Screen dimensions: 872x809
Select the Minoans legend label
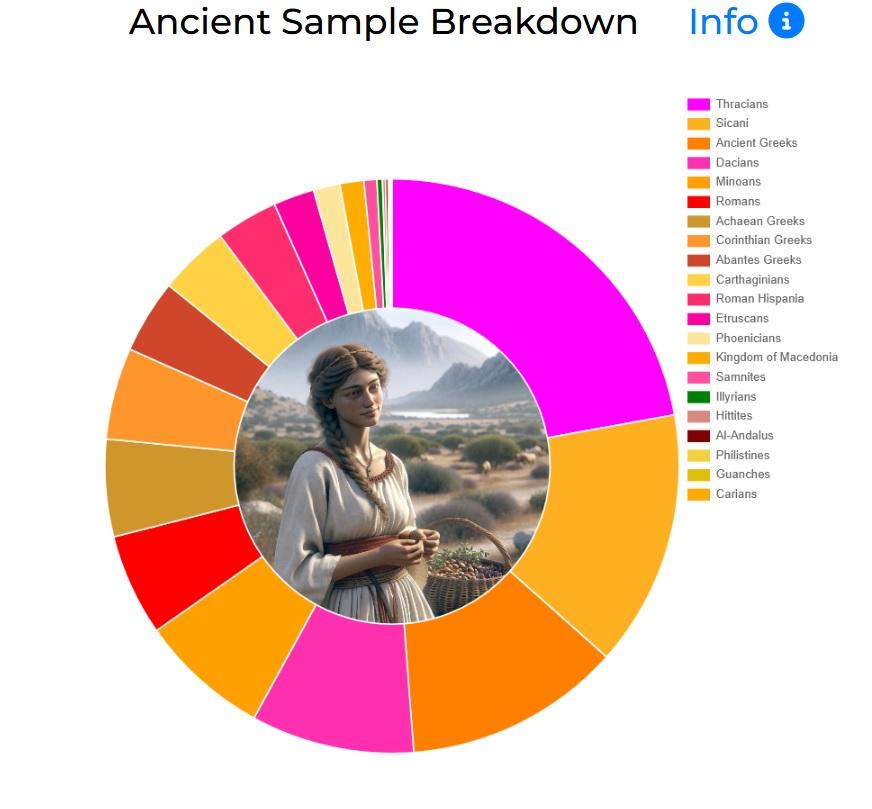coord(738,182)
